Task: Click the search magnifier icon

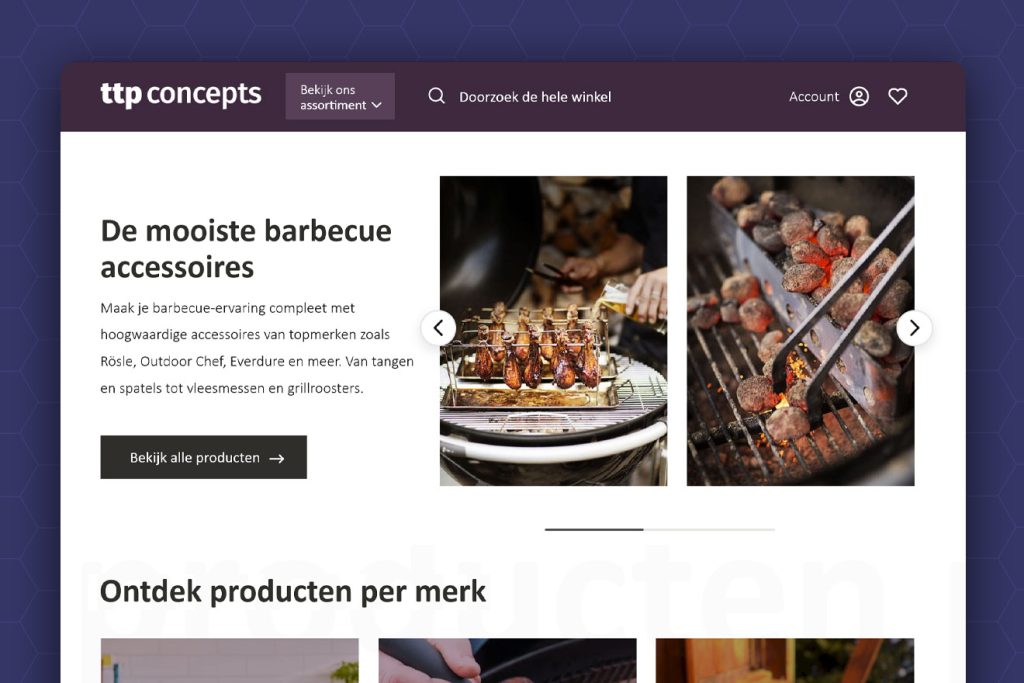Action: tap(436, 96)
